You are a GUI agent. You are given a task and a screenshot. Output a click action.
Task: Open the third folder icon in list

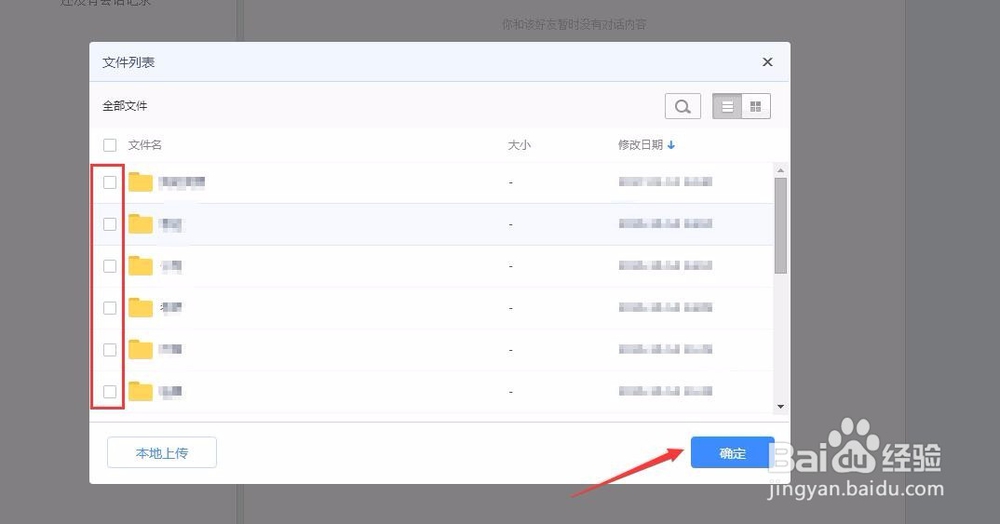[x=140, y=266]
